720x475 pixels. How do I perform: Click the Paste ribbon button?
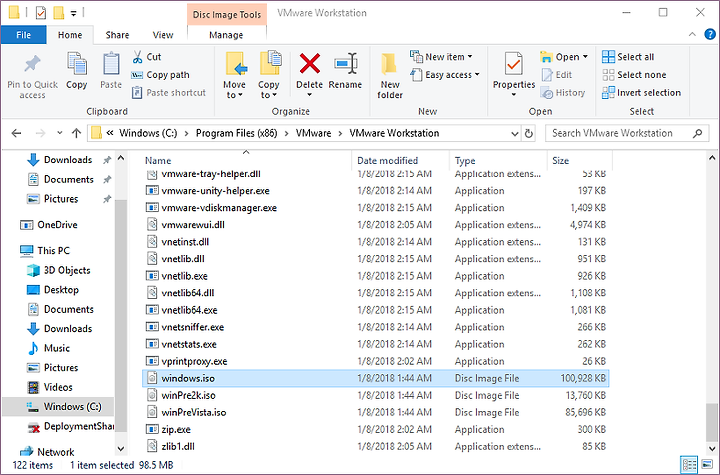(x=111, y=70)
